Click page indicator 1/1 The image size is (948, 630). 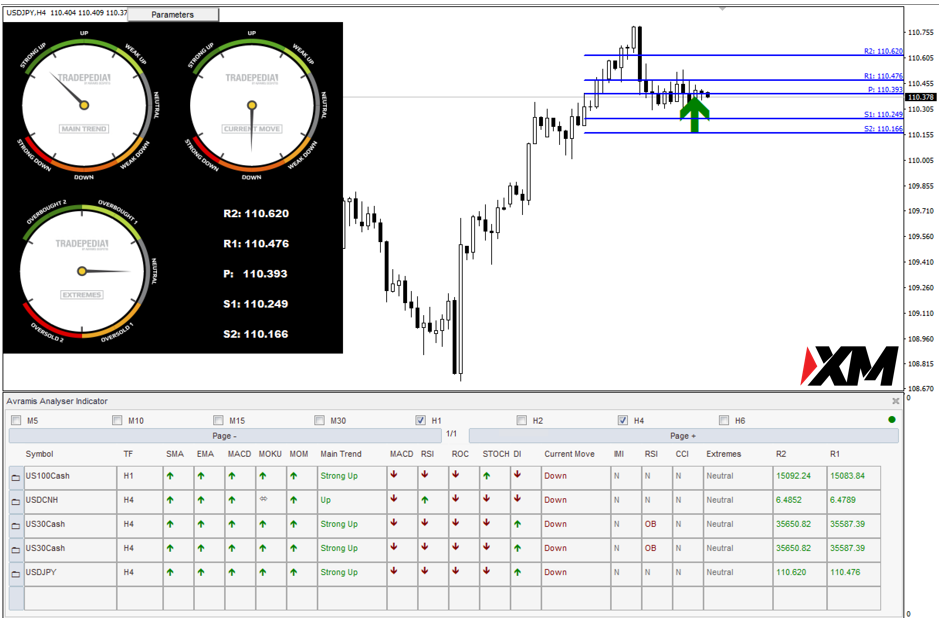click(452, 434)
